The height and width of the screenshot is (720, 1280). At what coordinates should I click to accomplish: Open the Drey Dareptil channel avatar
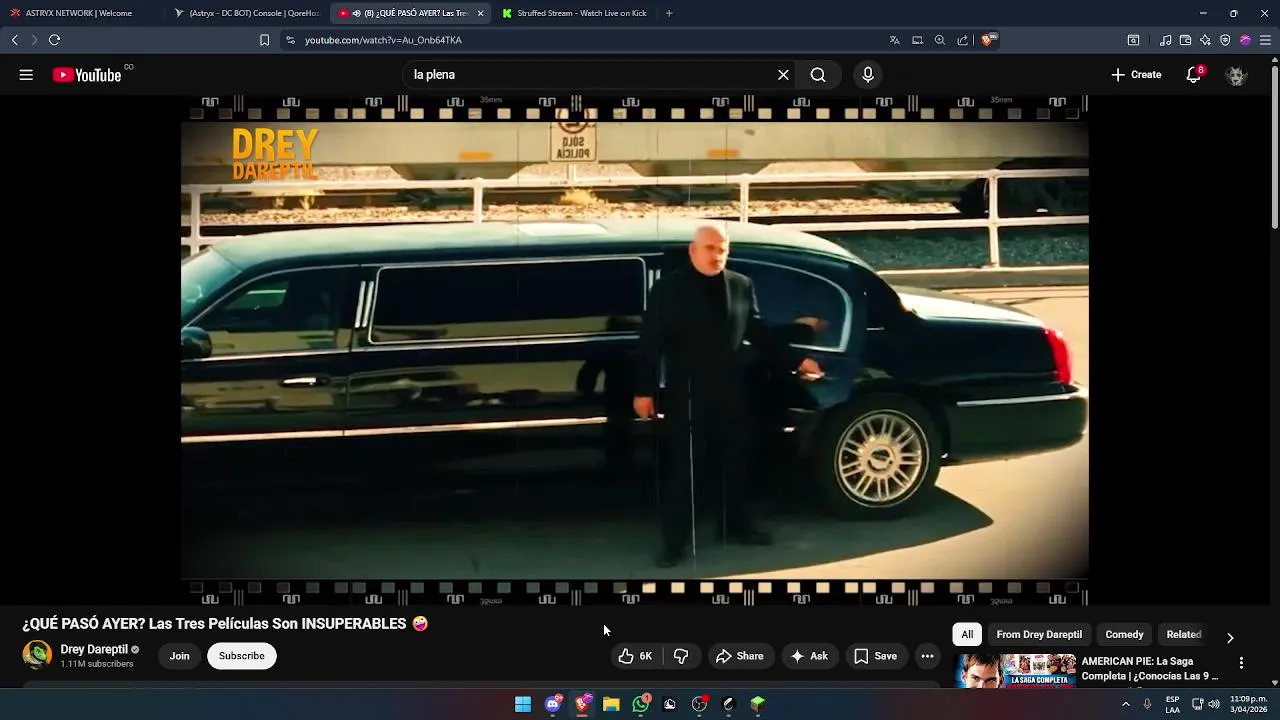click(x=37, y=655)
